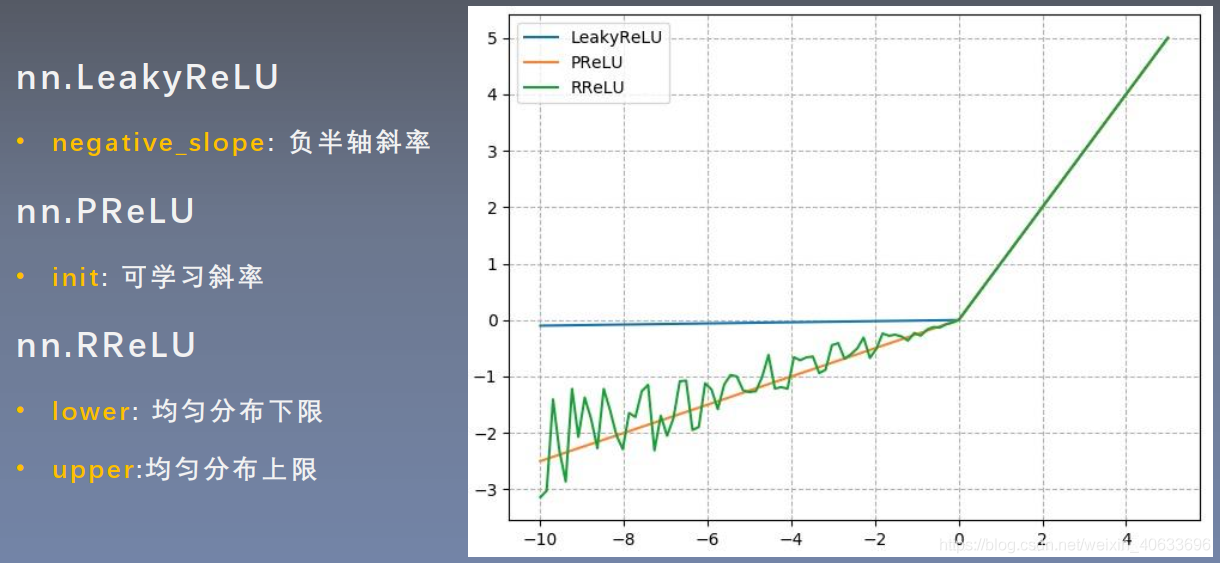Click the orange PReLU legend line
The width and height of the screenshot is (1220, 563).
[x=541, y=62]
